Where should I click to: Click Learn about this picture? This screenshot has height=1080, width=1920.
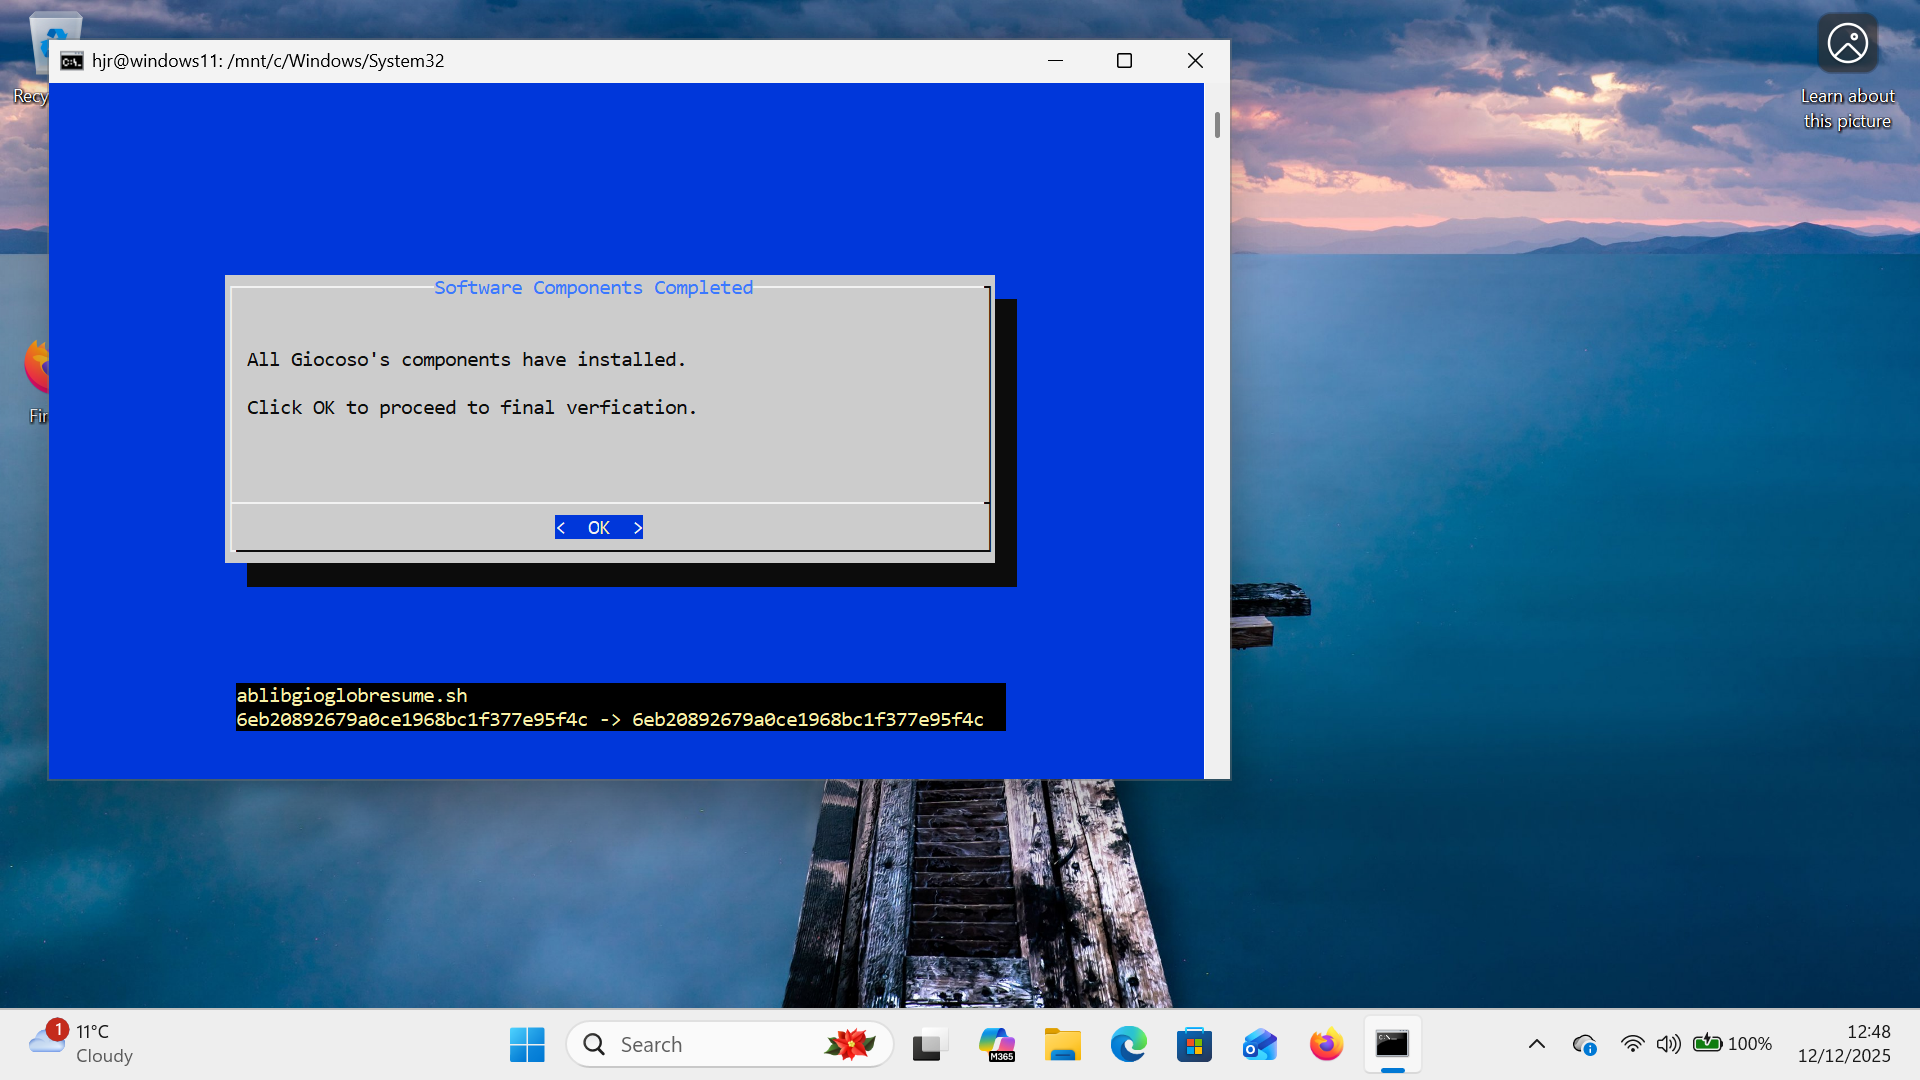pyautogui.click(x=1847, y=43)
